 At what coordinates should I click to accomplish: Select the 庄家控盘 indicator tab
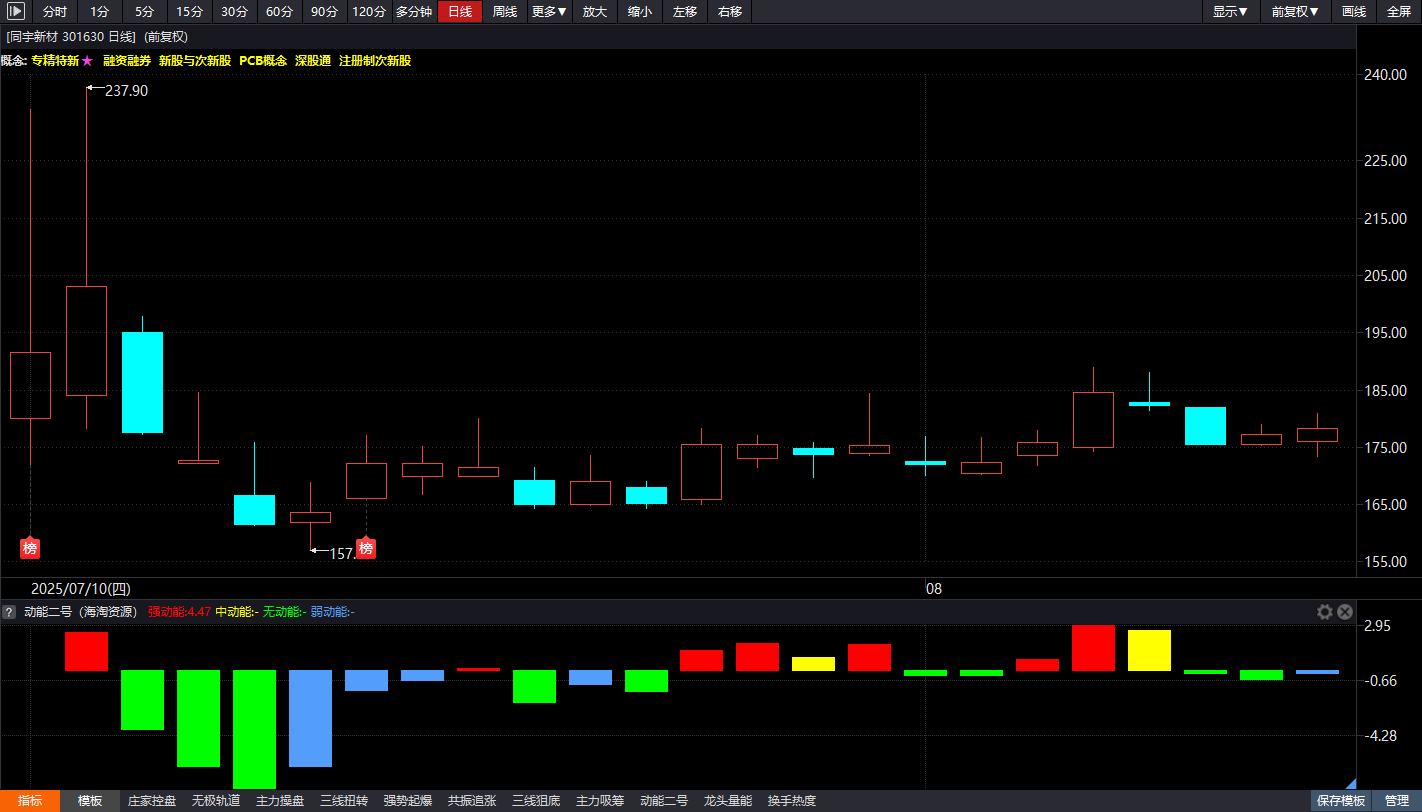click(152, 801)
